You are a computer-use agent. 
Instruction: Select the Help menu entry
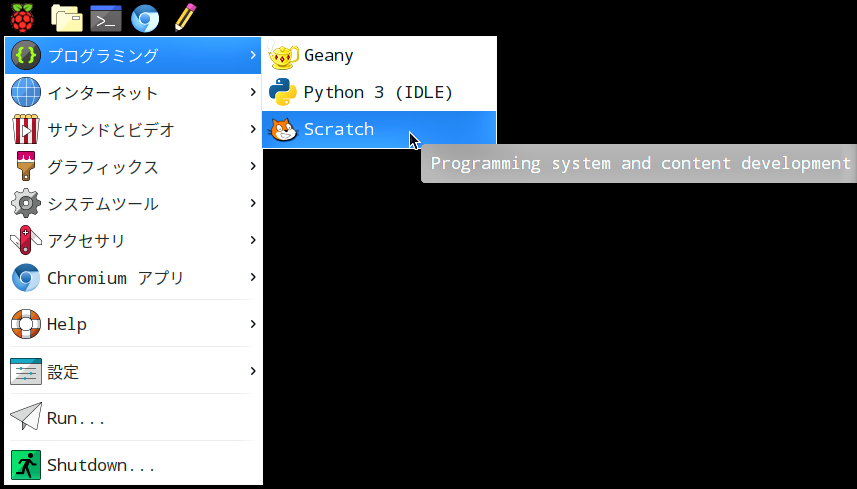[67, 325]
